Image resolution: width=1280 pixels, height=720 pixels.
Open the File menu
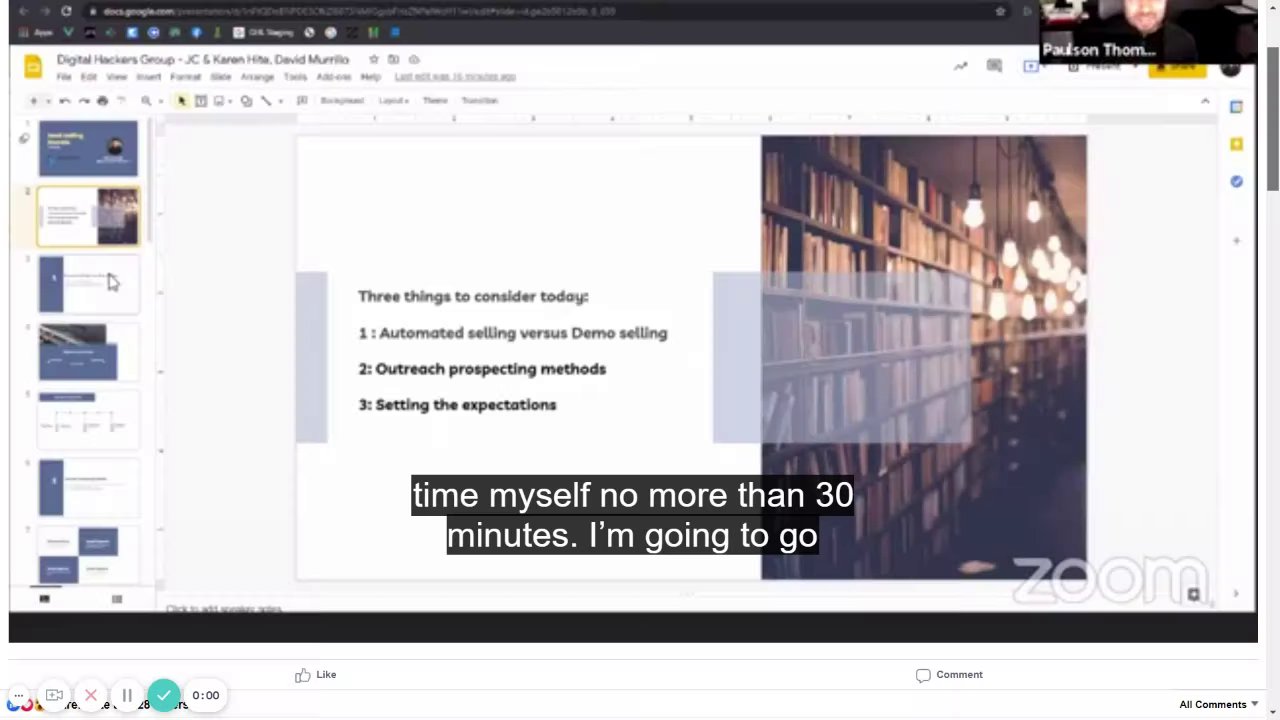tap(64, 77)
